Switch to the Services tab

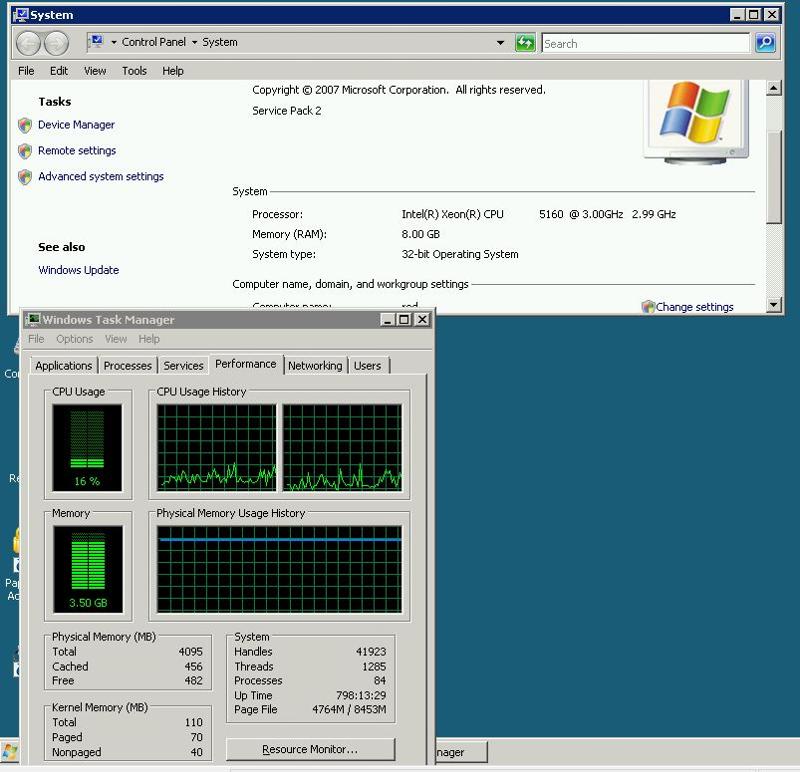184,366
